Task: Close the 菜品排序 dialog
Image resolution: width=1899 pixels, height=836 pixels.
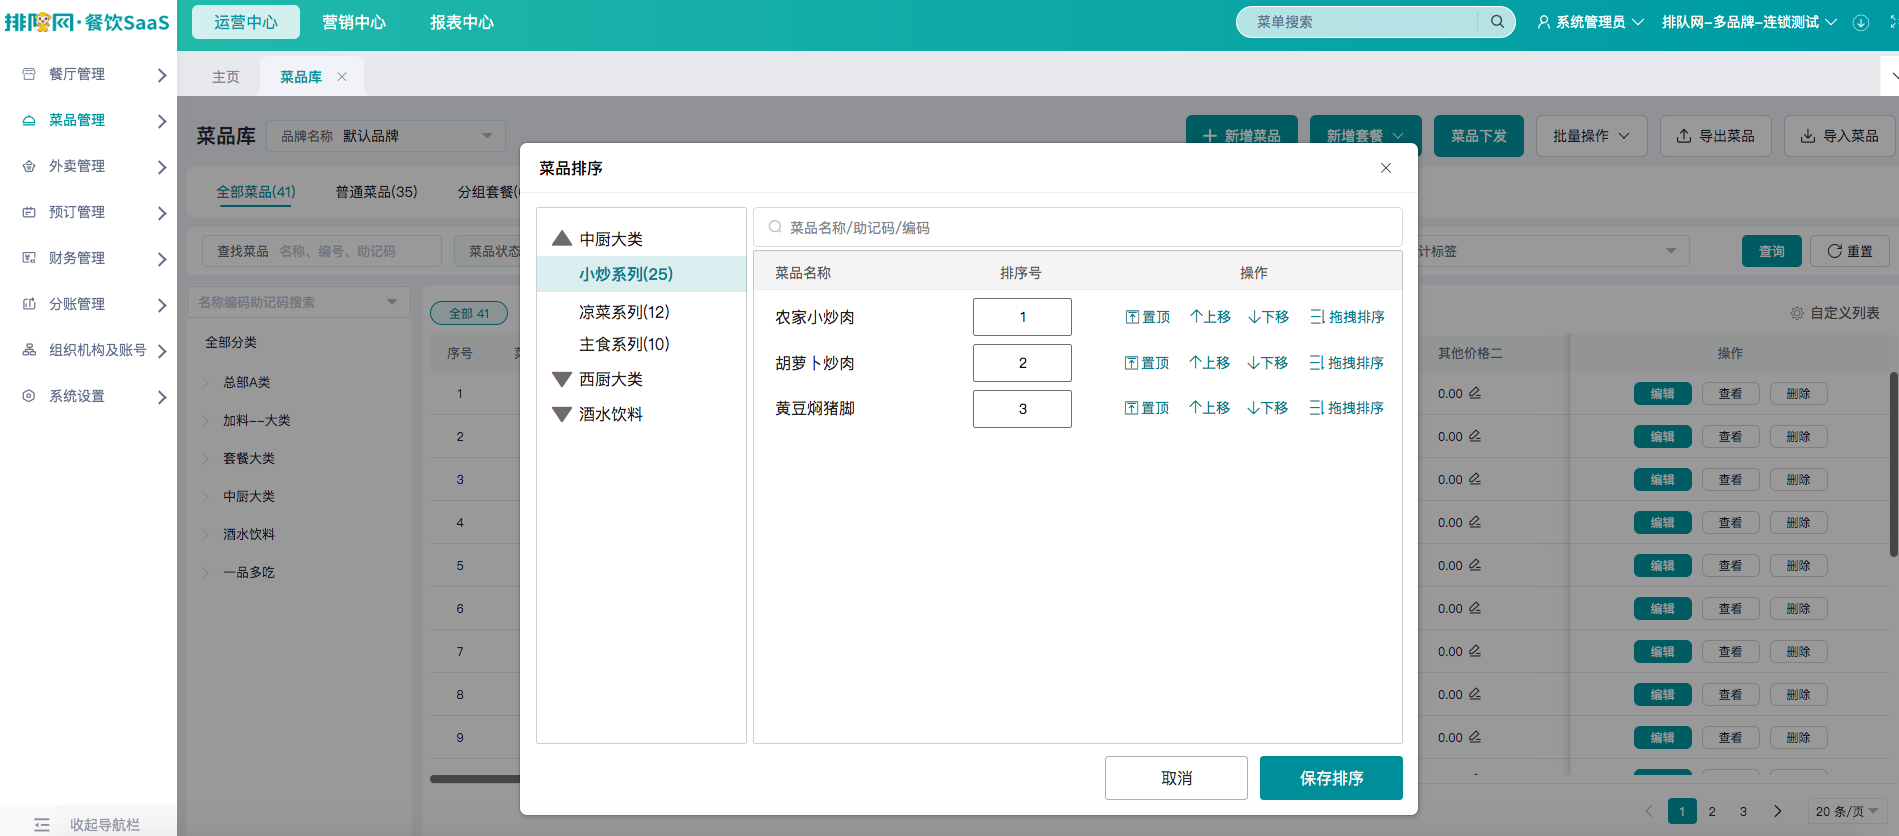Action: tap(1386, 168)
